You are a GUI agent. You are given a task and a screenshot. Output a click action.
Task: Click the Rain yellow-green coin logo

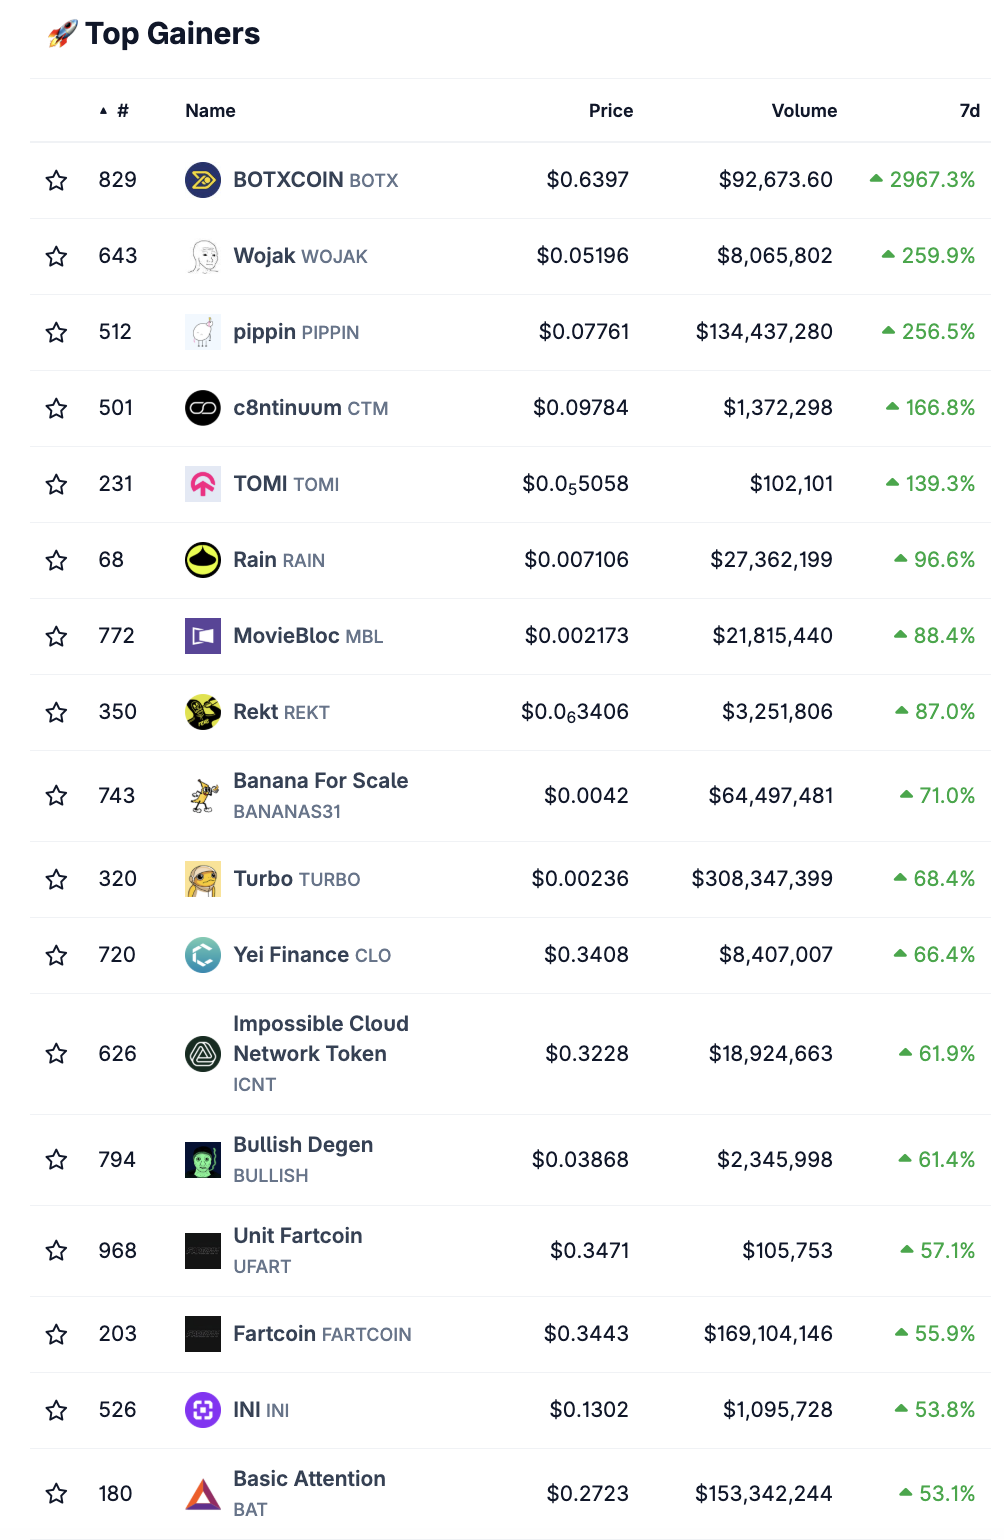point(203,560)
